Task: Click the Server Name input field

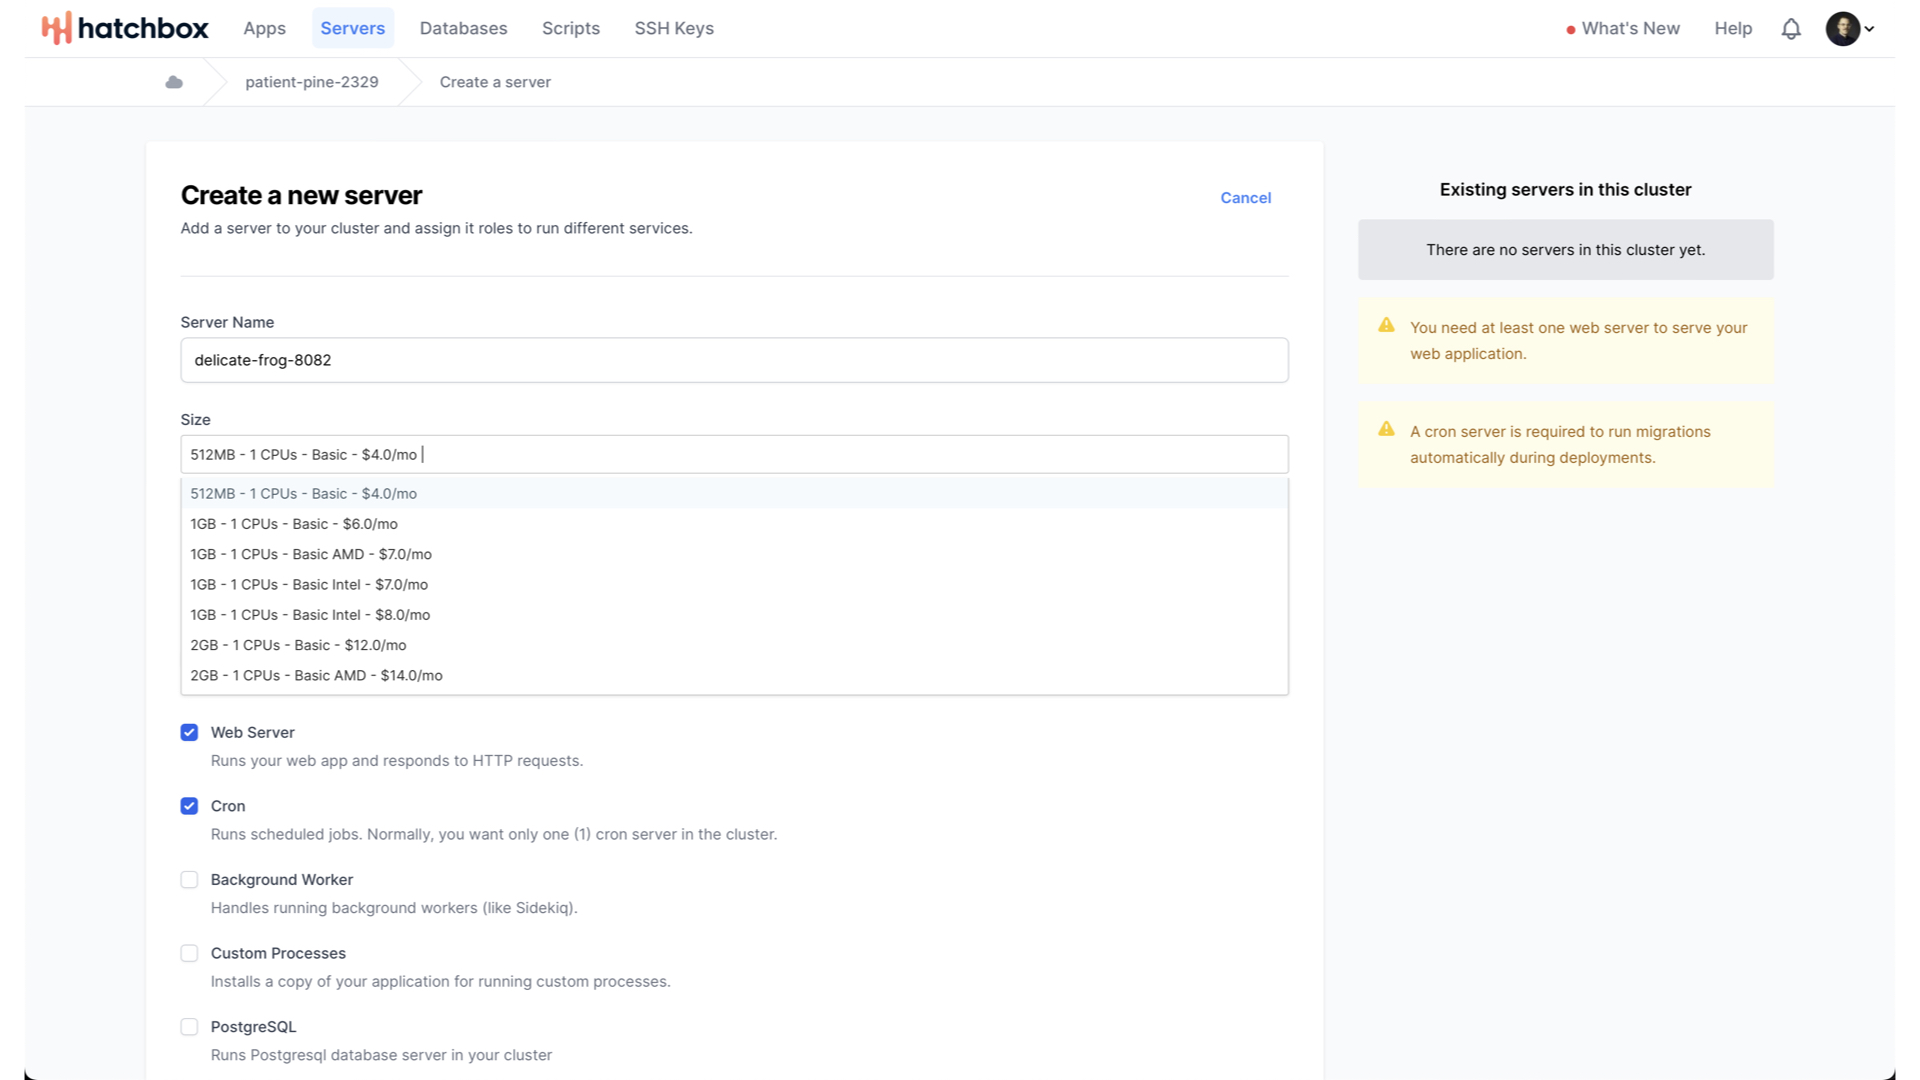Action: pyautogui.click(x=734, y=360)
